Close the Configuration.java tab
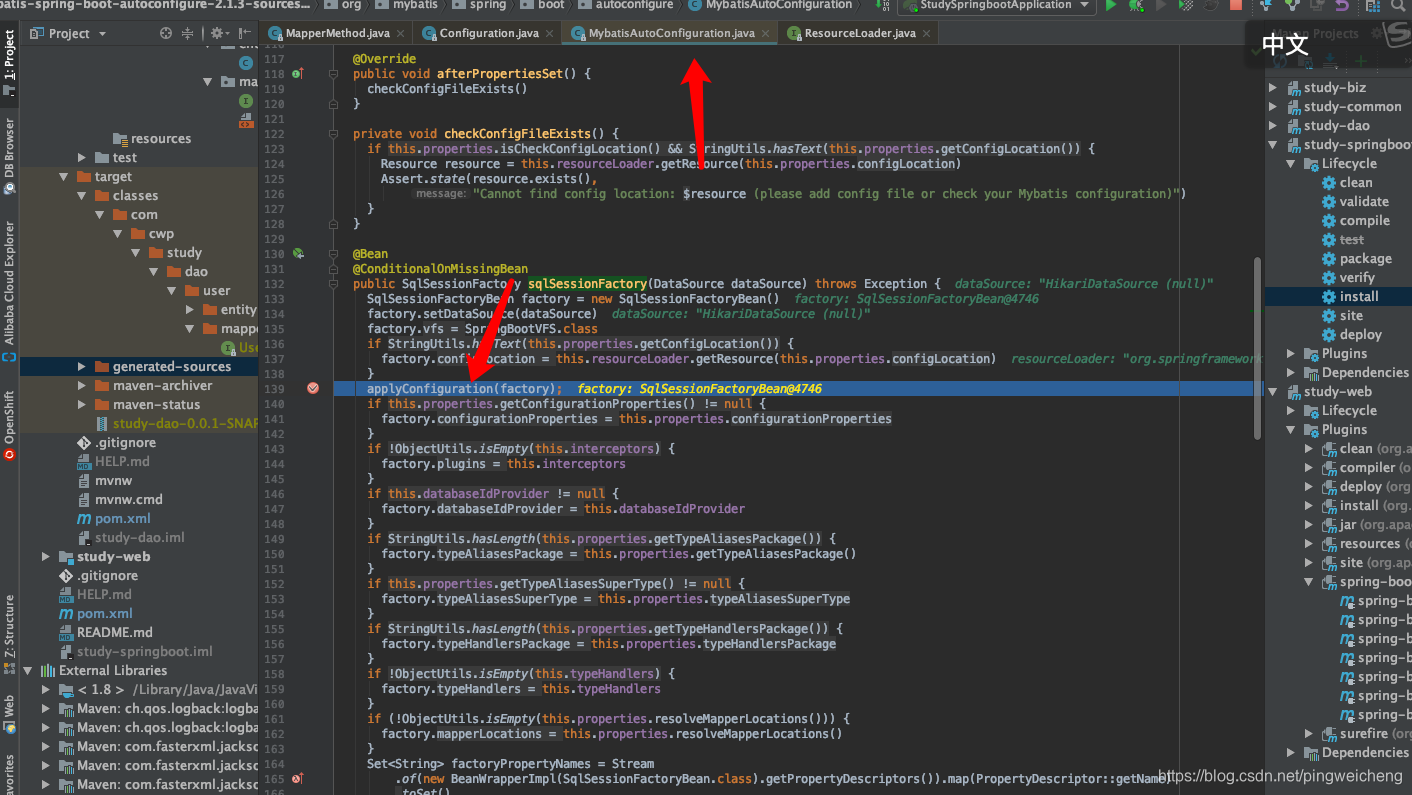The width and height of the screenshot is (1412, 795). click(551, 34)
